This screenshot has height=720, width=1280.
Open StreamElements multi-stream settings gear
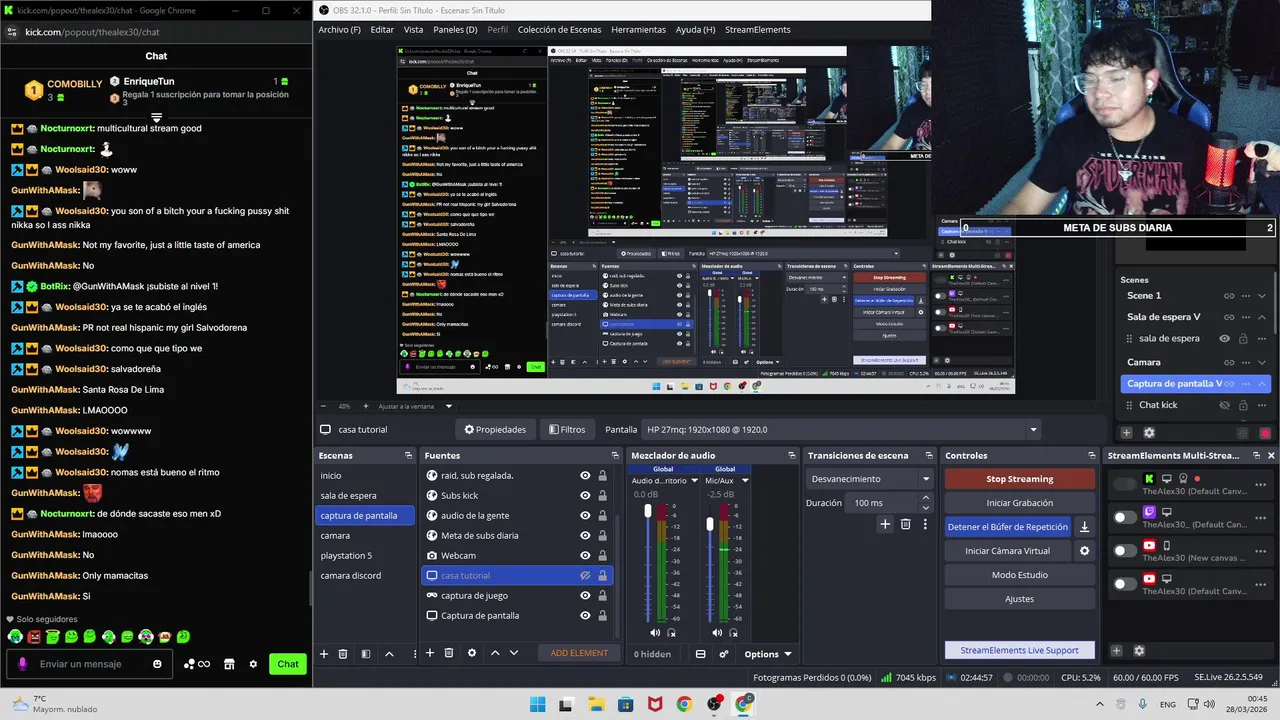point(1139,651)
